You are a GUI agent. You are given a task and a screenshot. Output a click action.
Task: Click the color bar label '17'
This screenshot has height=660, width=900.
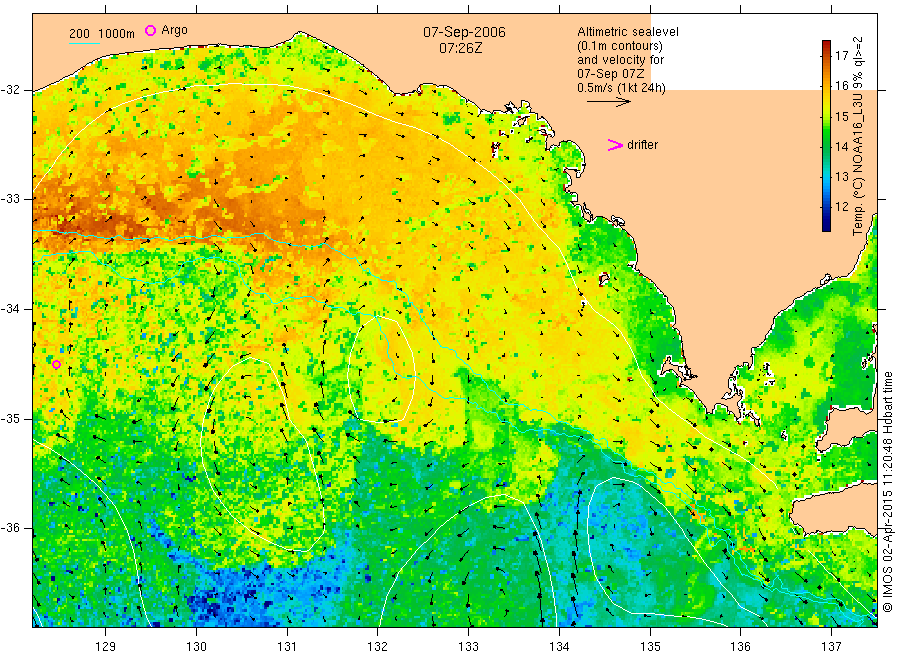[841, 56]
